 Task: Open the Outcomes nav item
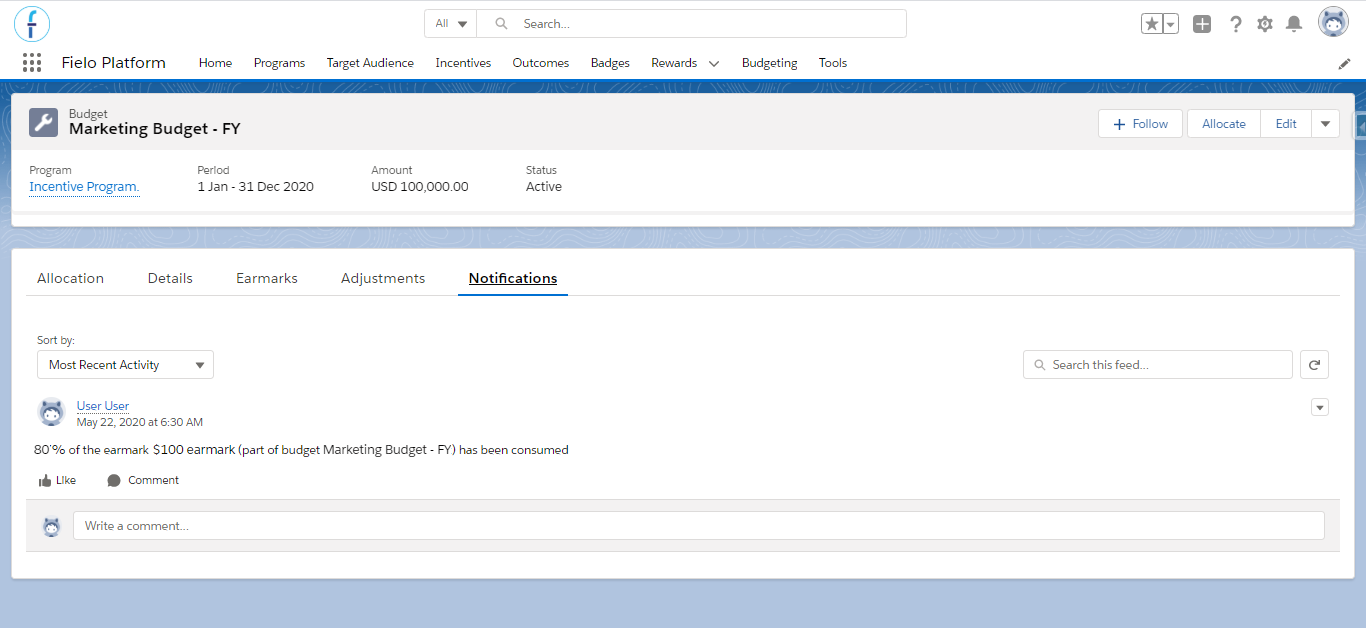(541, 63)
